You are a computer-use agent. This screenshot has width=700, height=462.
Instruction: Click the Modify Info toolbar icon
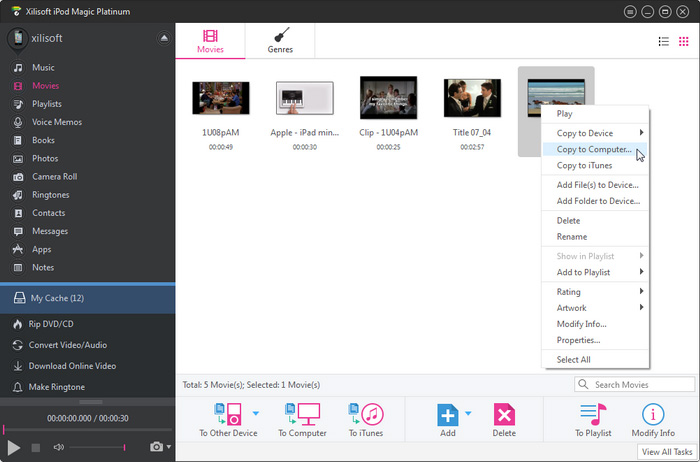point(653,414)
